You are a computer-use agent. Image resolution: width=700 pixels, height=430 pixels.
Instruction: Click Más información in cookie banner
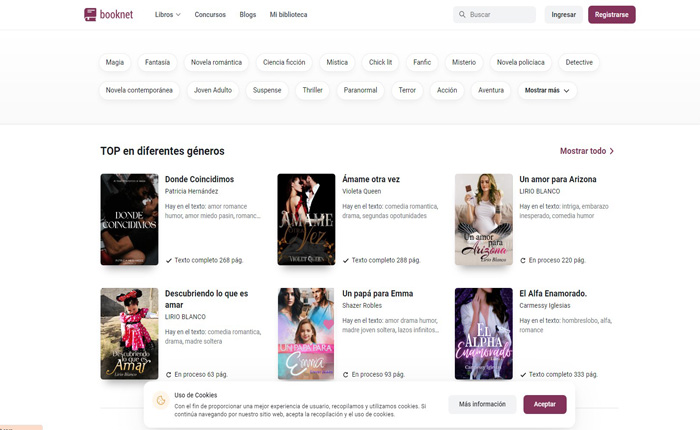click(482, 404)
